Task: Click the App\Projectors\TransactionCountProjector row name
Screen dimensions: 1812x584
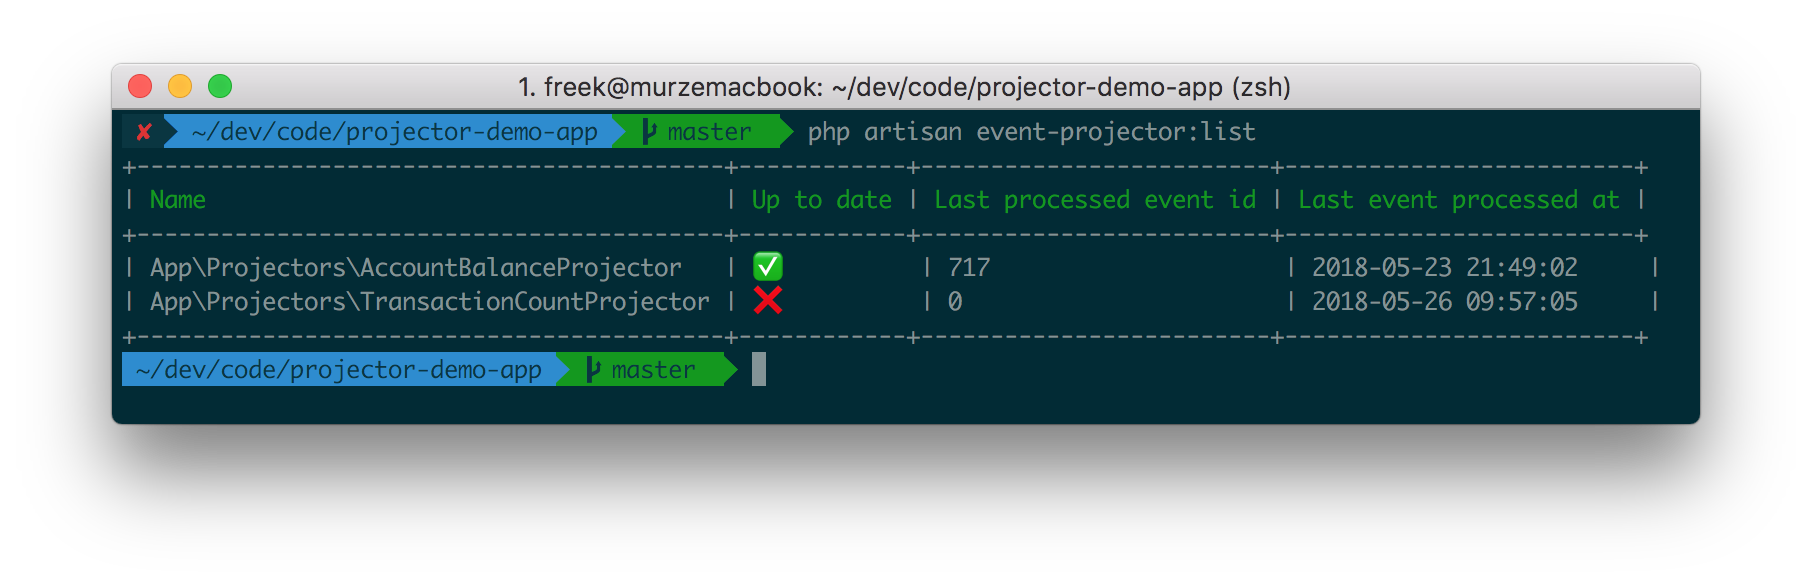Action: (x=429, y=302)
